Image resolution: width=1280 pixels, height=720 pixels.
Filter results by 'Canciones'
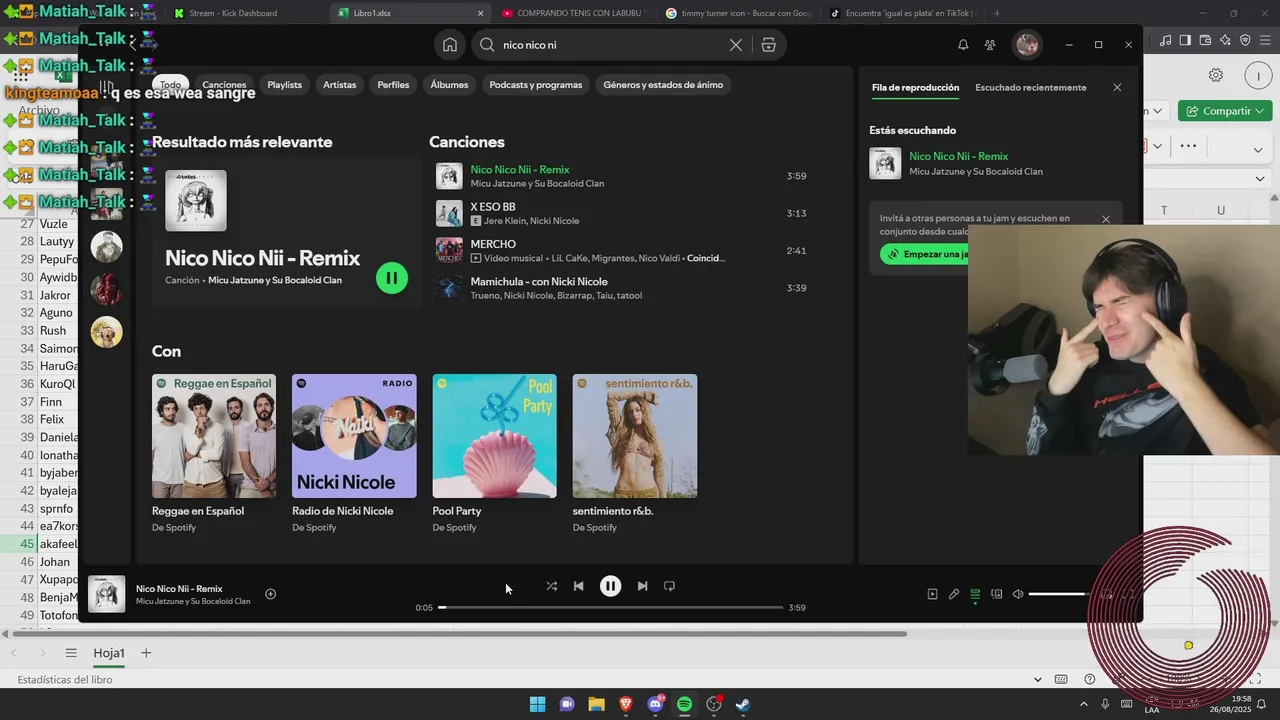pyautogui.click(x=224, y=85)
